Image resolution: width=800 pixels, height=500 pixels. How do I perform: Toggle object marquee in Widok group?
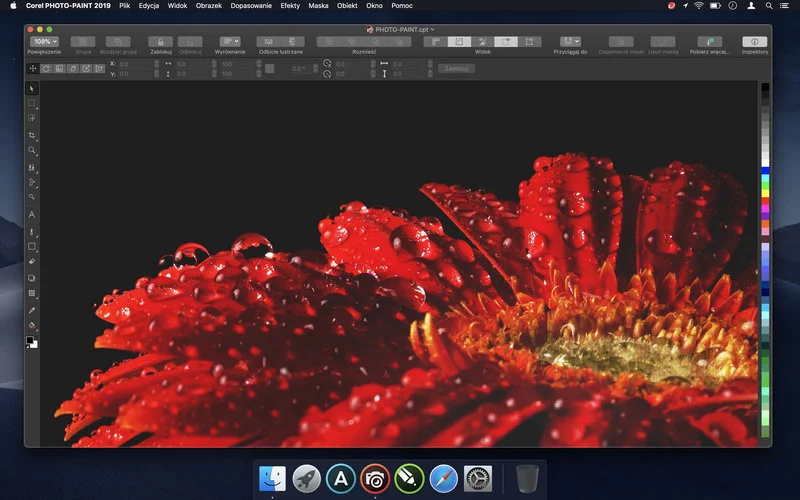tap(506, 41)
